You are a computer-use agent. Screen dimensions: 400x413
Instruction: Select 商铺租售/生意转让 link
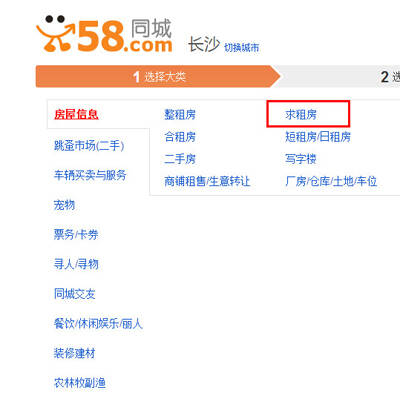pos(207,181)
